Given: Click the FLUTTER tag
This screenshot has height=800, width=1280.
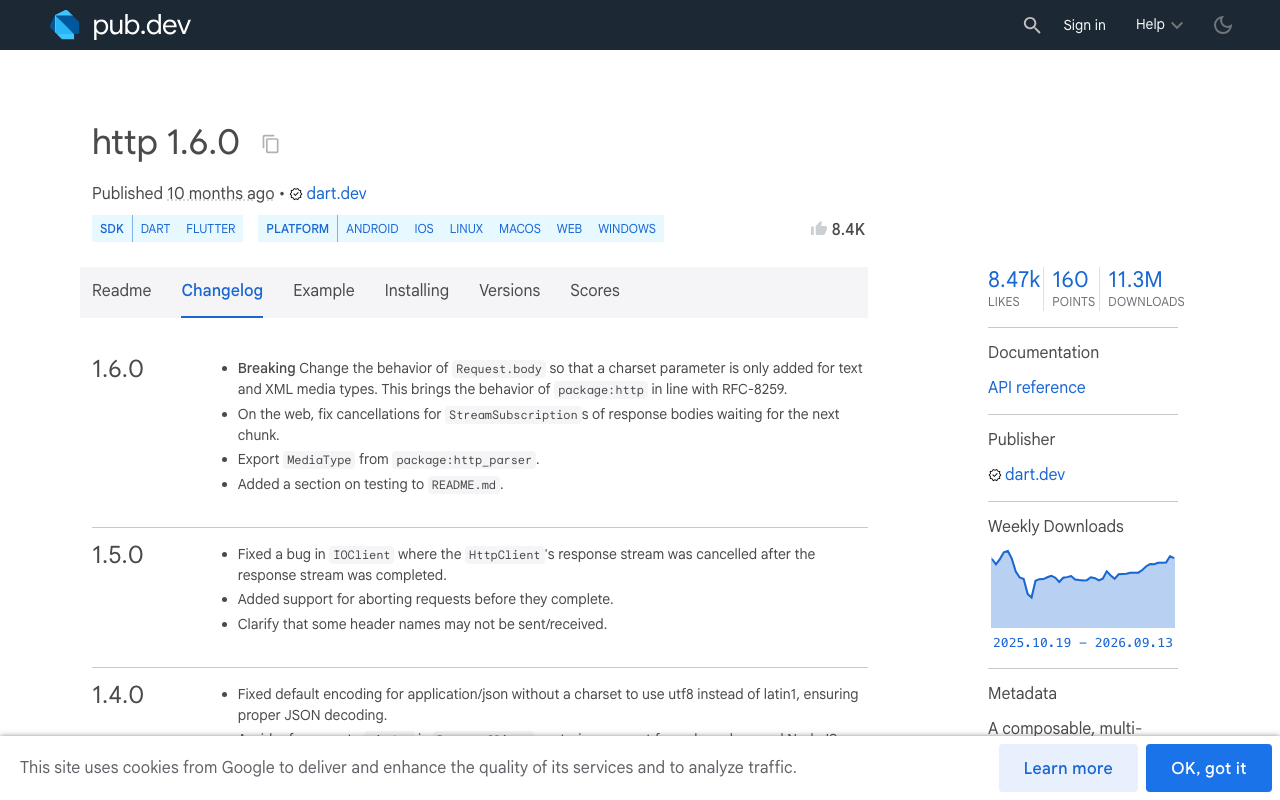Looking at the screenshot, I should point(211,229).
